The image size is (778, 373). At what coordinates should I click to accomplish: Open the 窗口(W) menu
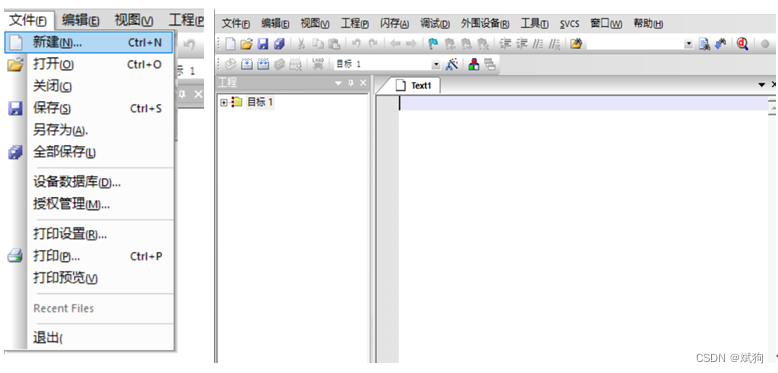[x=606, y=24]
